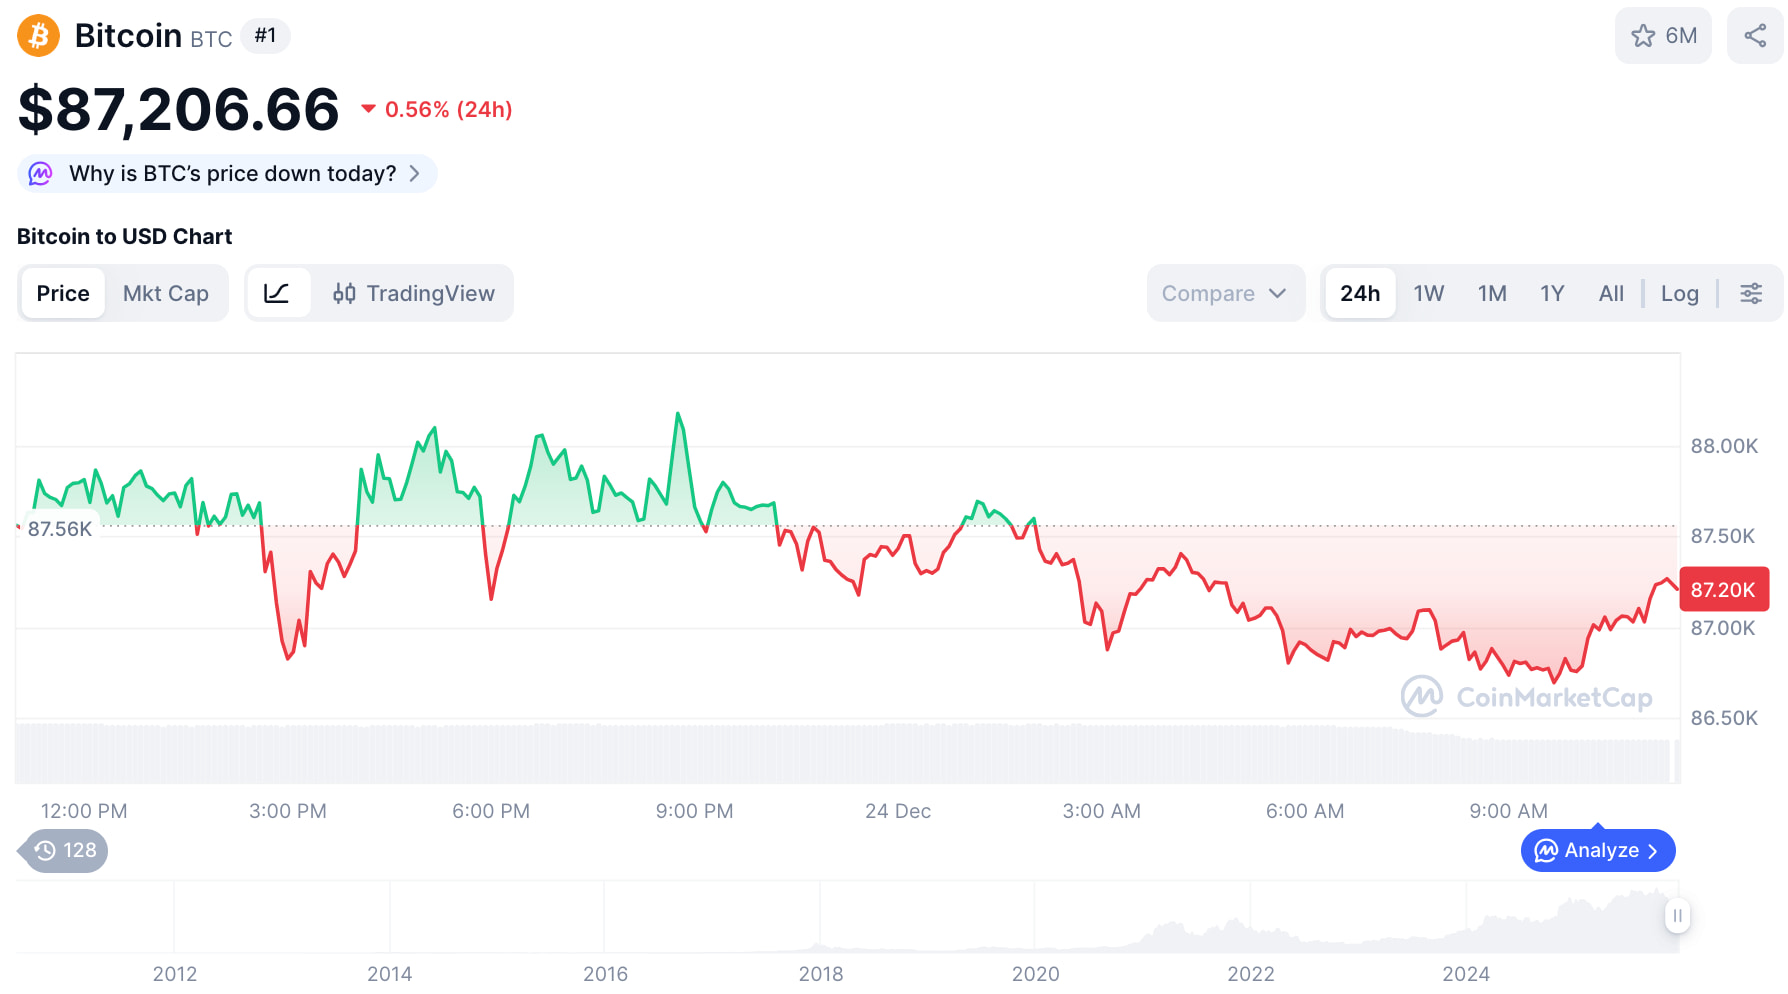The image size is (1788, 994).
Task: Click the $87,206.66 price value
Action: tap(179, 109)
